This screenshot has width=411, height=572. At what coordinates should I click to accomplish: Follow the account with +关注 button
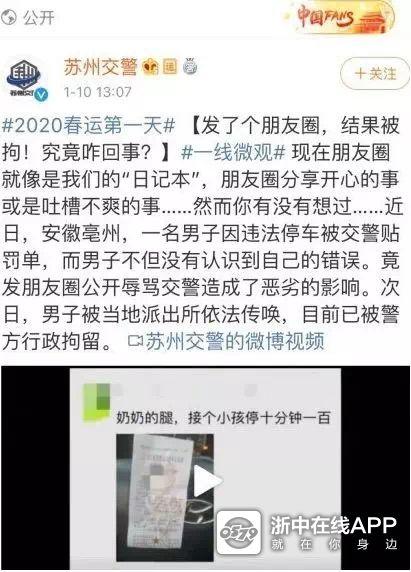click(x=375, y=74)
